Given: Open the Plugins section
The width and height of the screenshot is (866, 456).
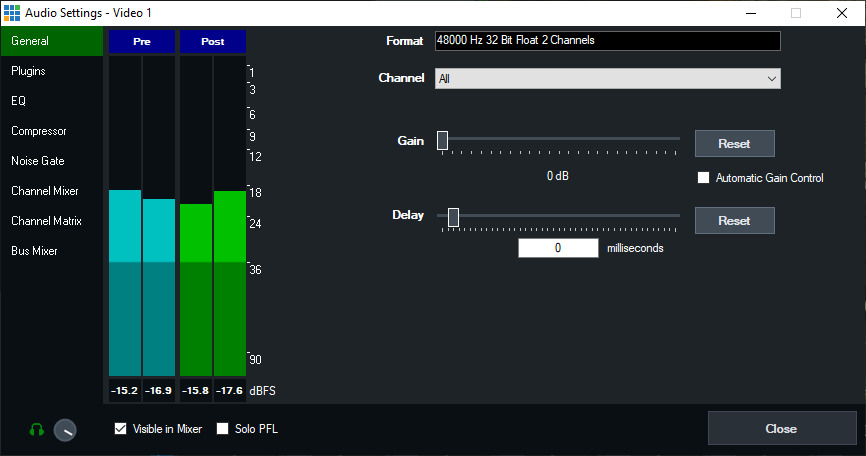Looking at the screenshot, I should (x=28, y=71).
